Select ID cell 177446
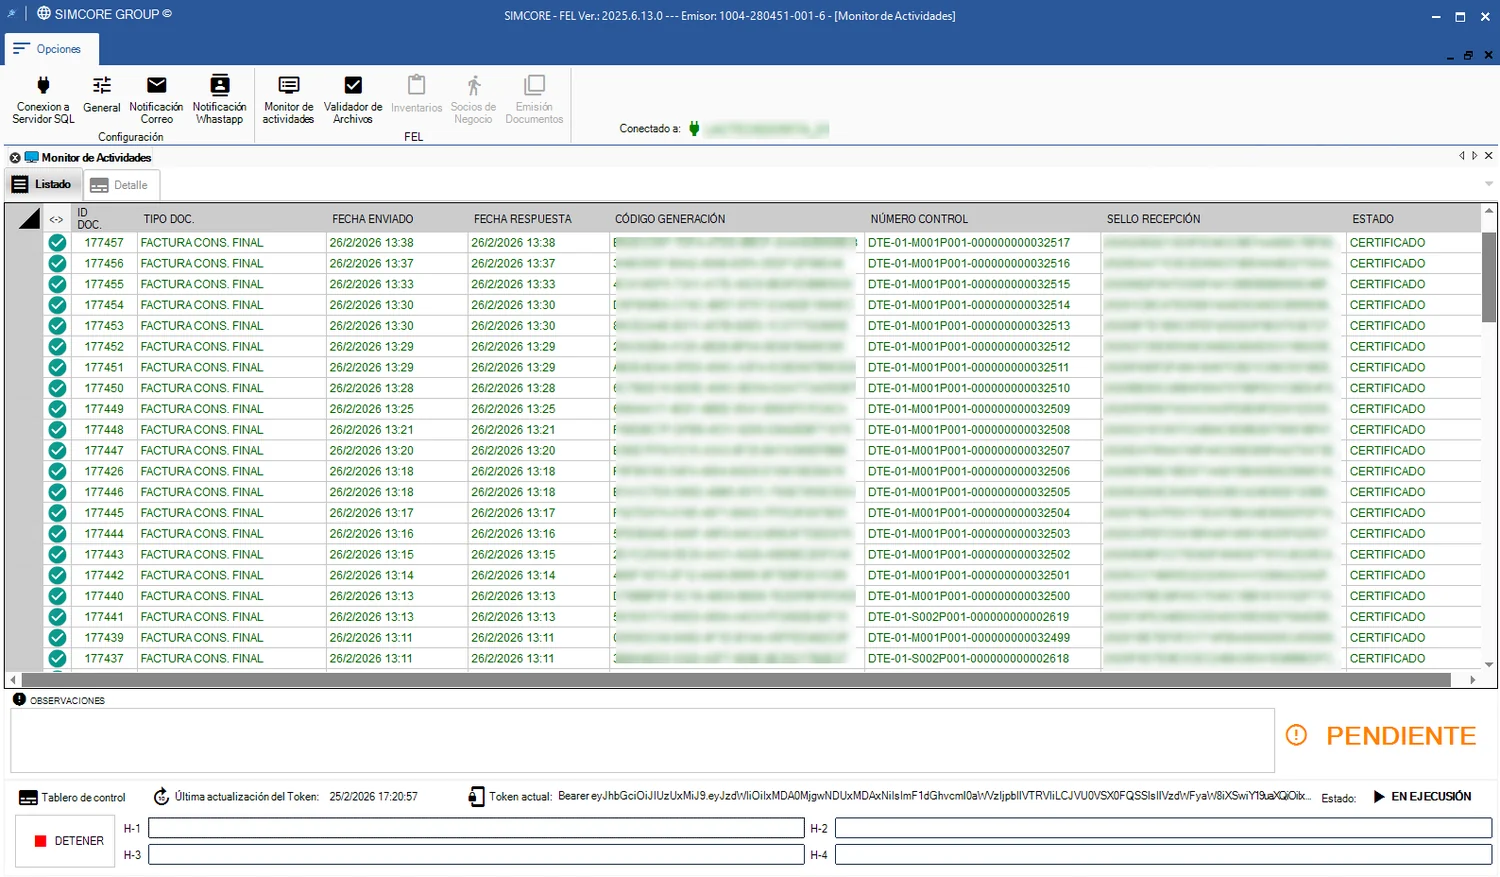 pos(104,492)
